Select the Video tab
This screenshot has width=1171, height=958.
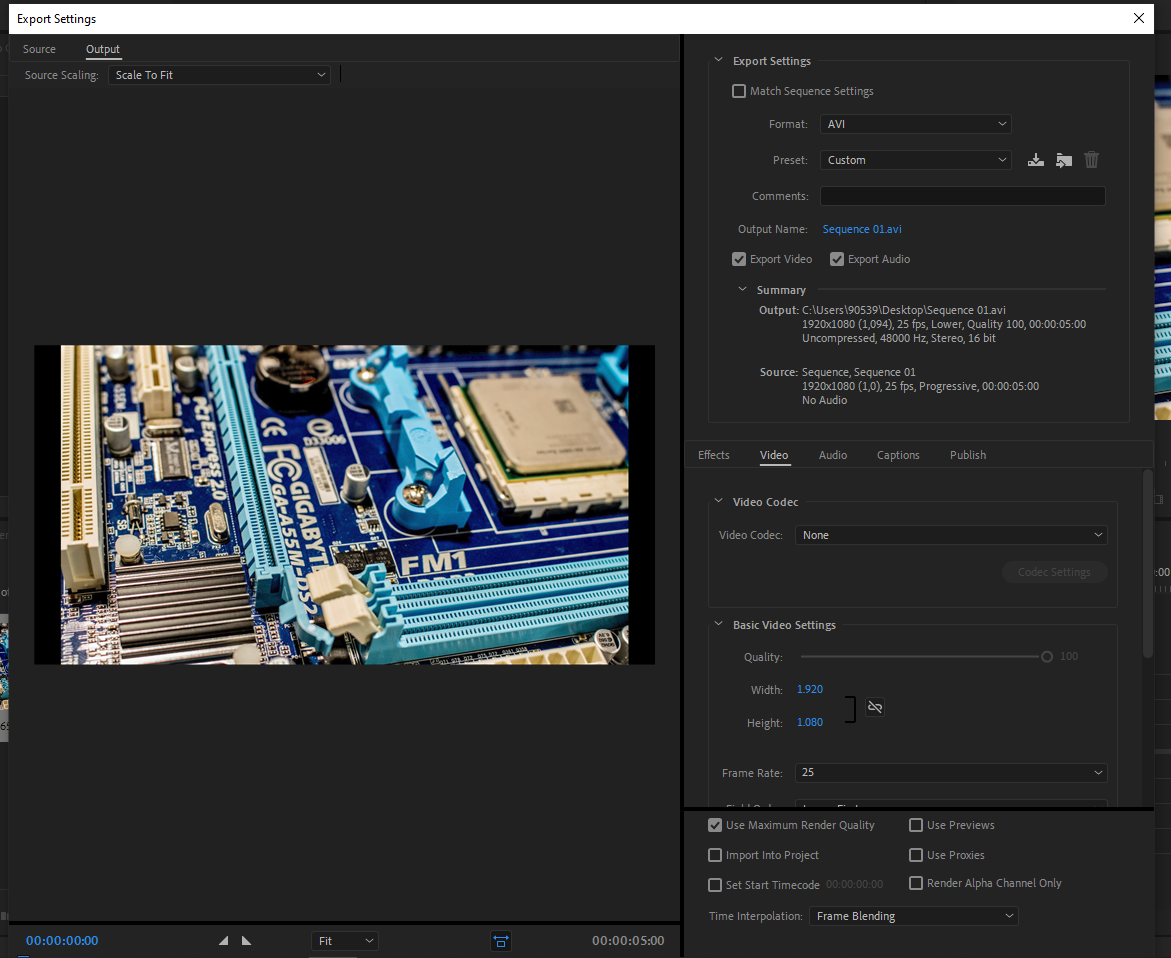pyautogui.click(x=774, y=455)
